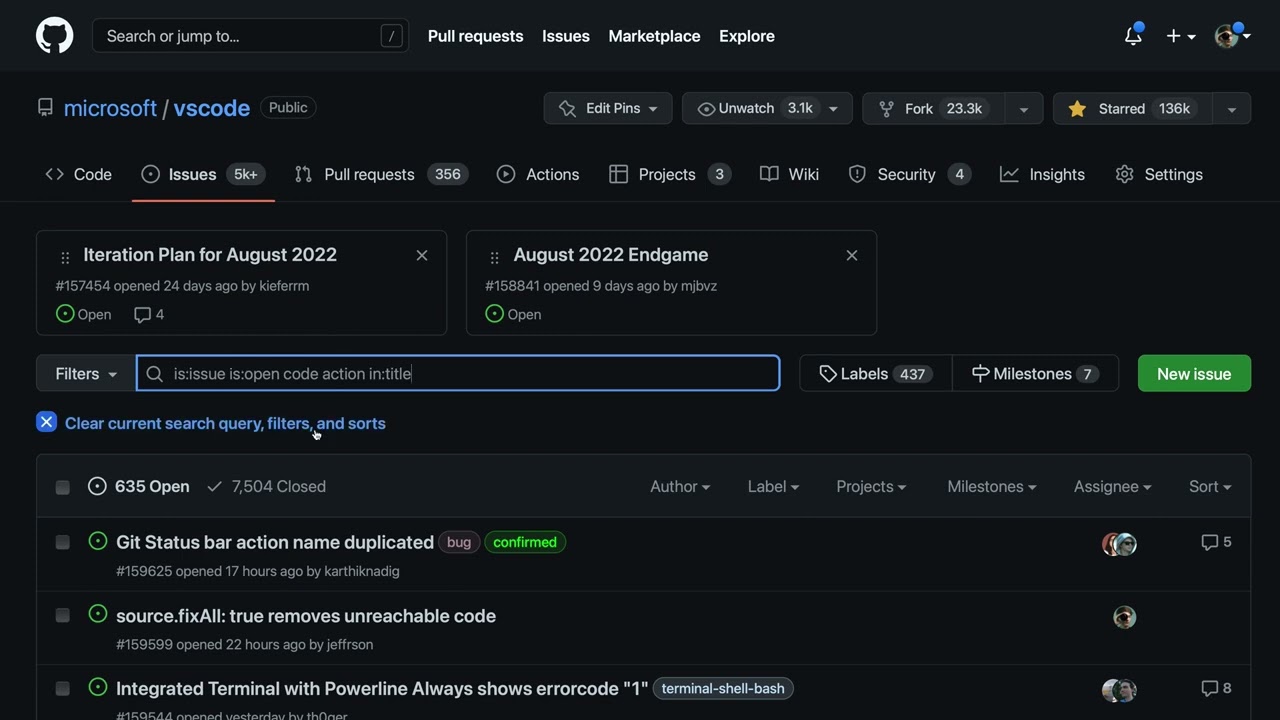This screenshot has height=720, width=1280.
Task: Click New issue button
Action: tap(1194, 374)
